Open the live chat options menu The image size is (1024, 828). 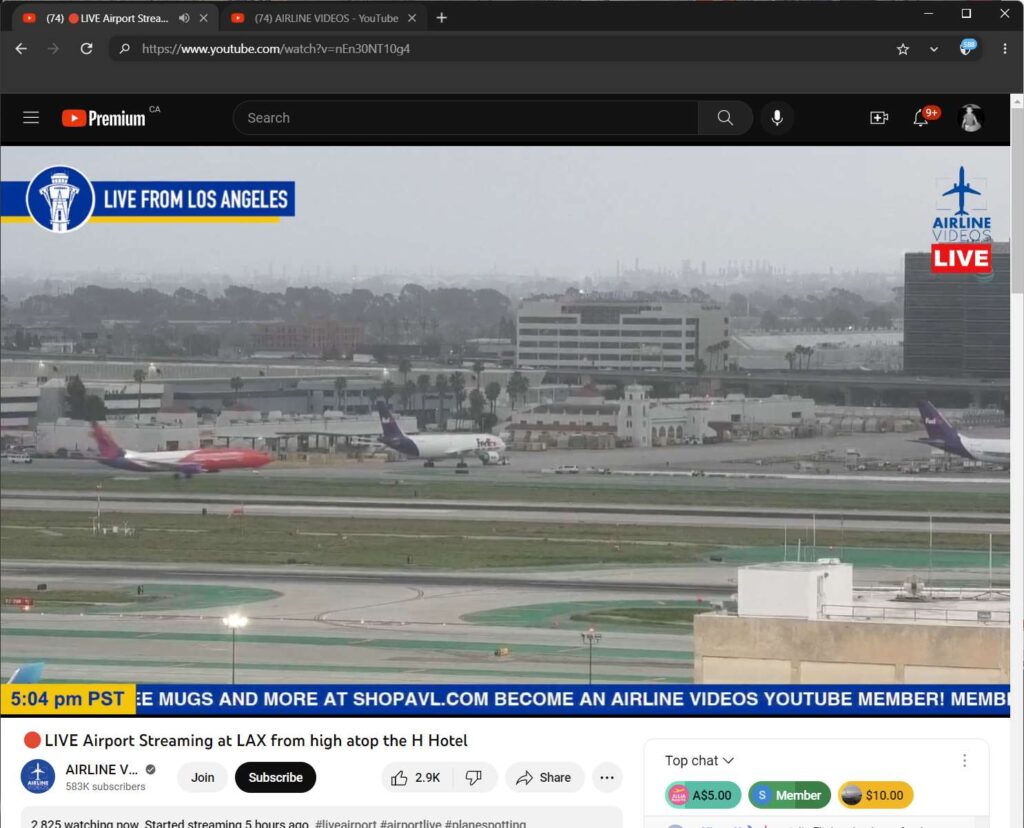(x=964, y=761)
